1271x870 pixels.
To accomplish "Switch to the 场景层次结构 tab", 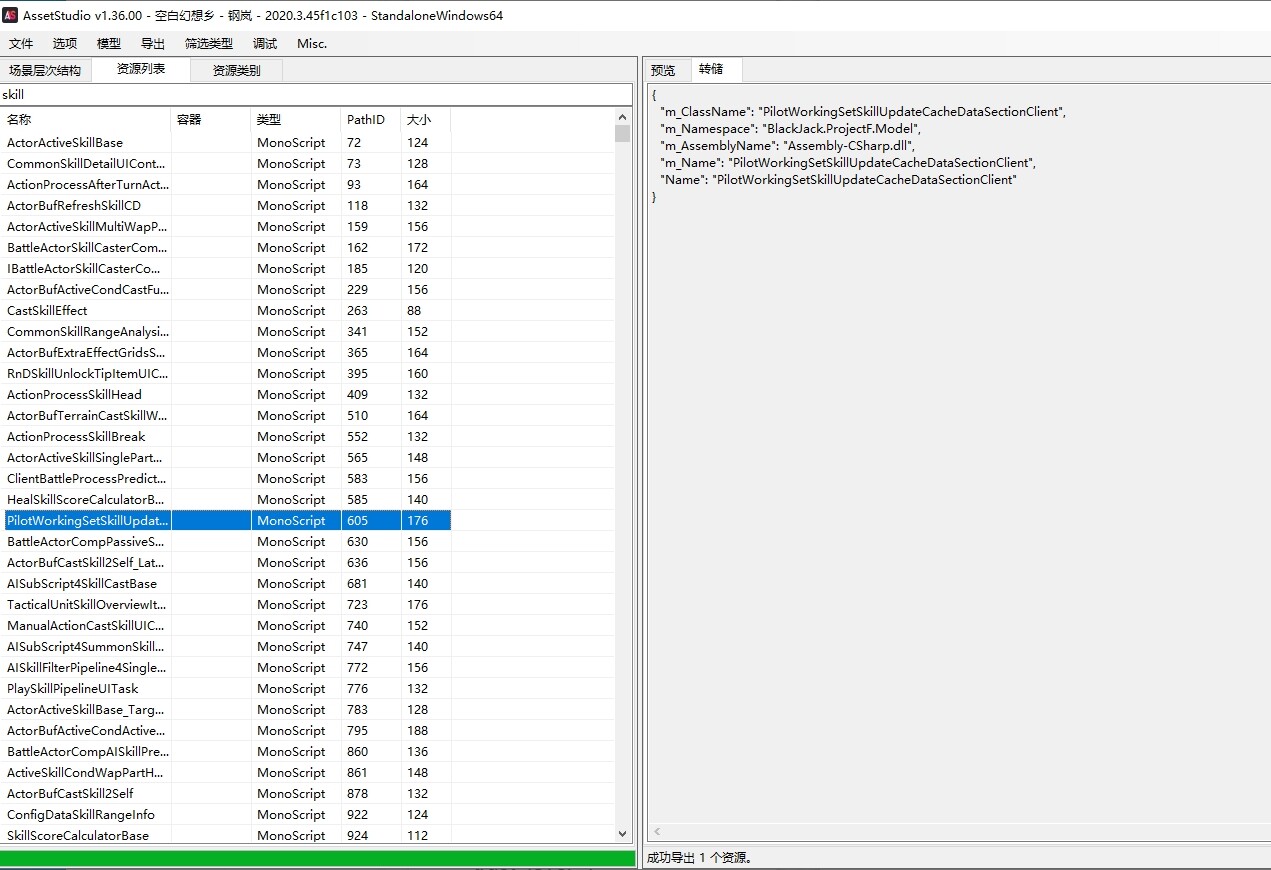I will pos(45,71).
